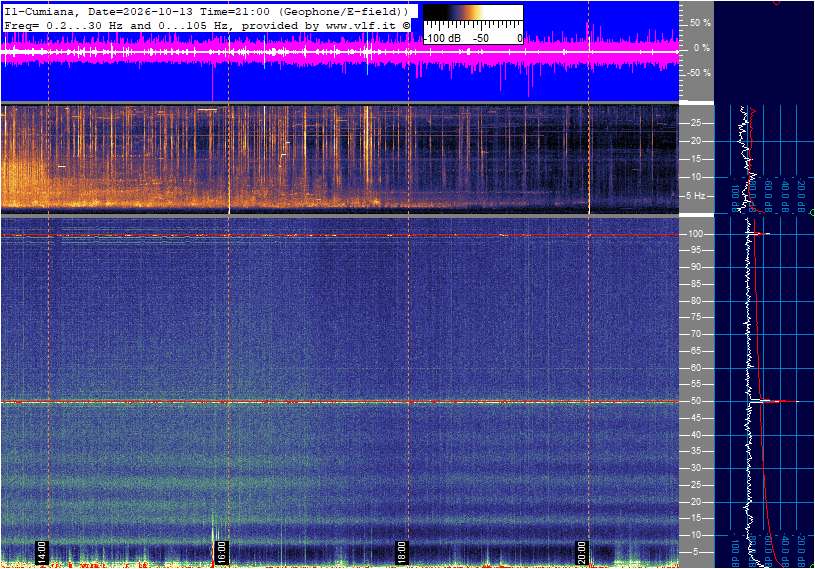This screenshot has width=815, height=569.
Task: Click the 100 Hz E-field axis label
Action: pos(695,234)
